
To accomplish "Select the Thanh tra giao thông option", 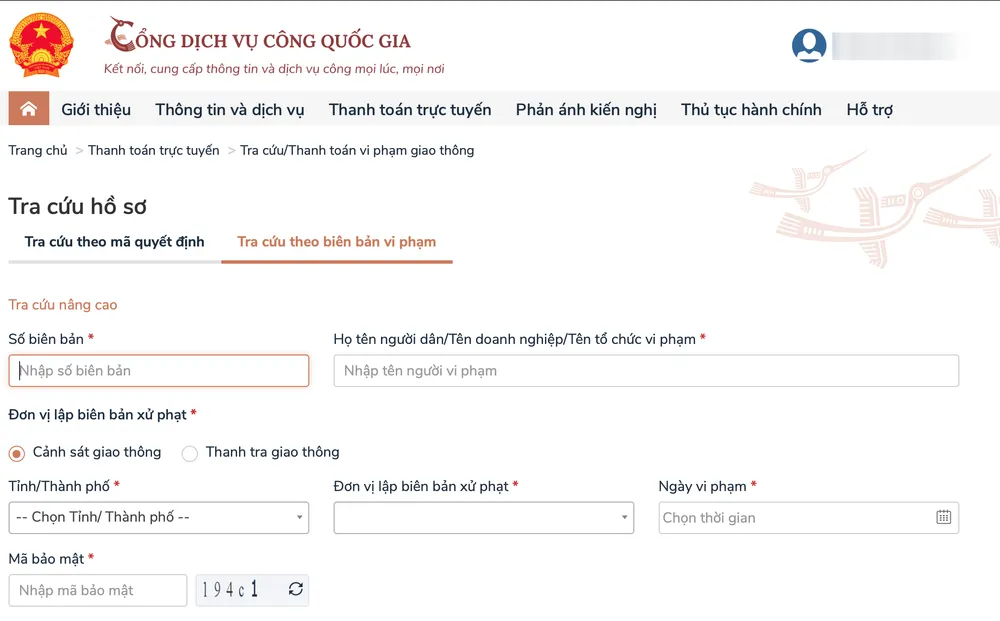I will [190, 453].
